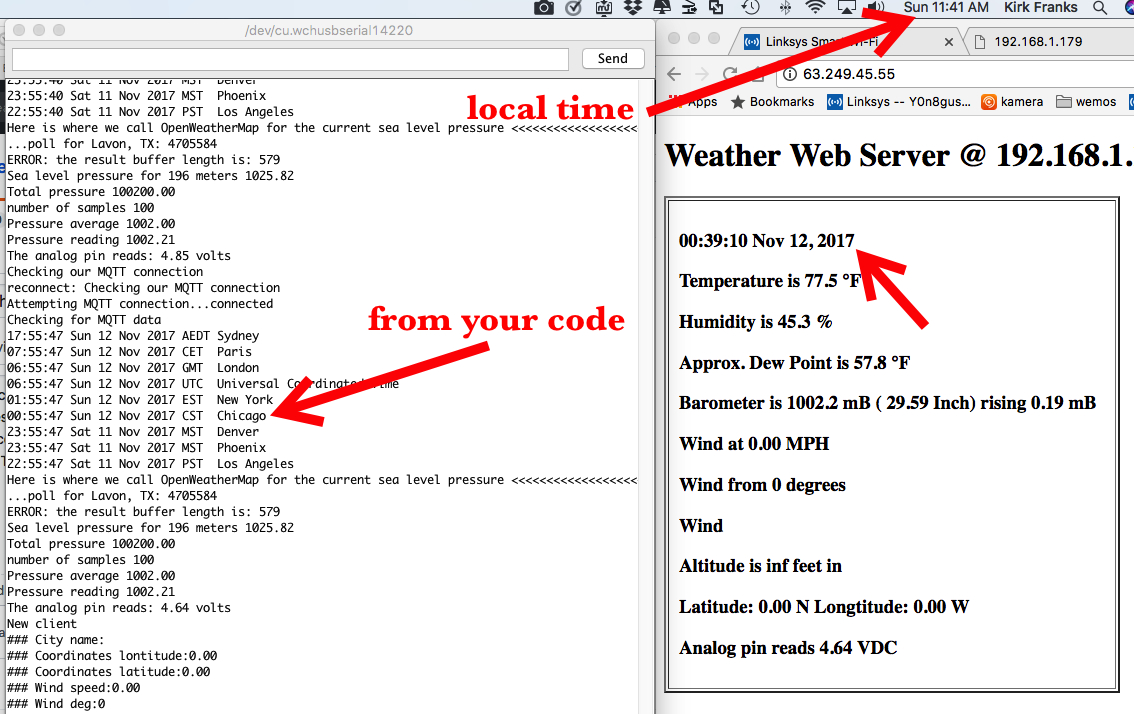Click the '### Wind speed:0.00' log line
1134x714 pixels.
pos(74,687)
